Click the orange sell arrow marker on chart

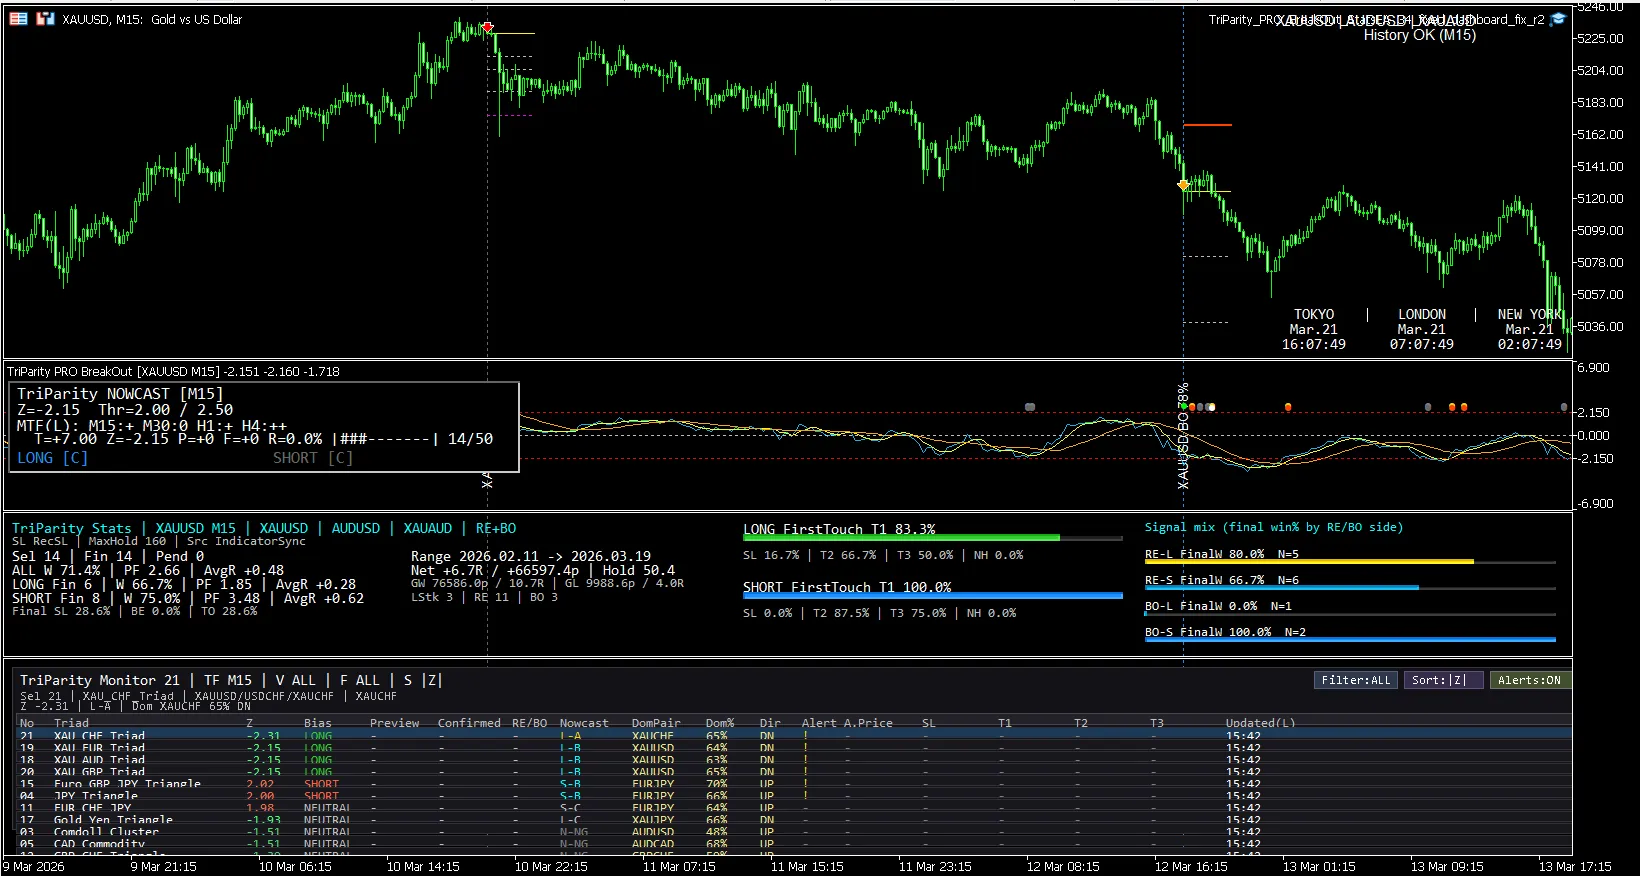tap(1183, 185)
